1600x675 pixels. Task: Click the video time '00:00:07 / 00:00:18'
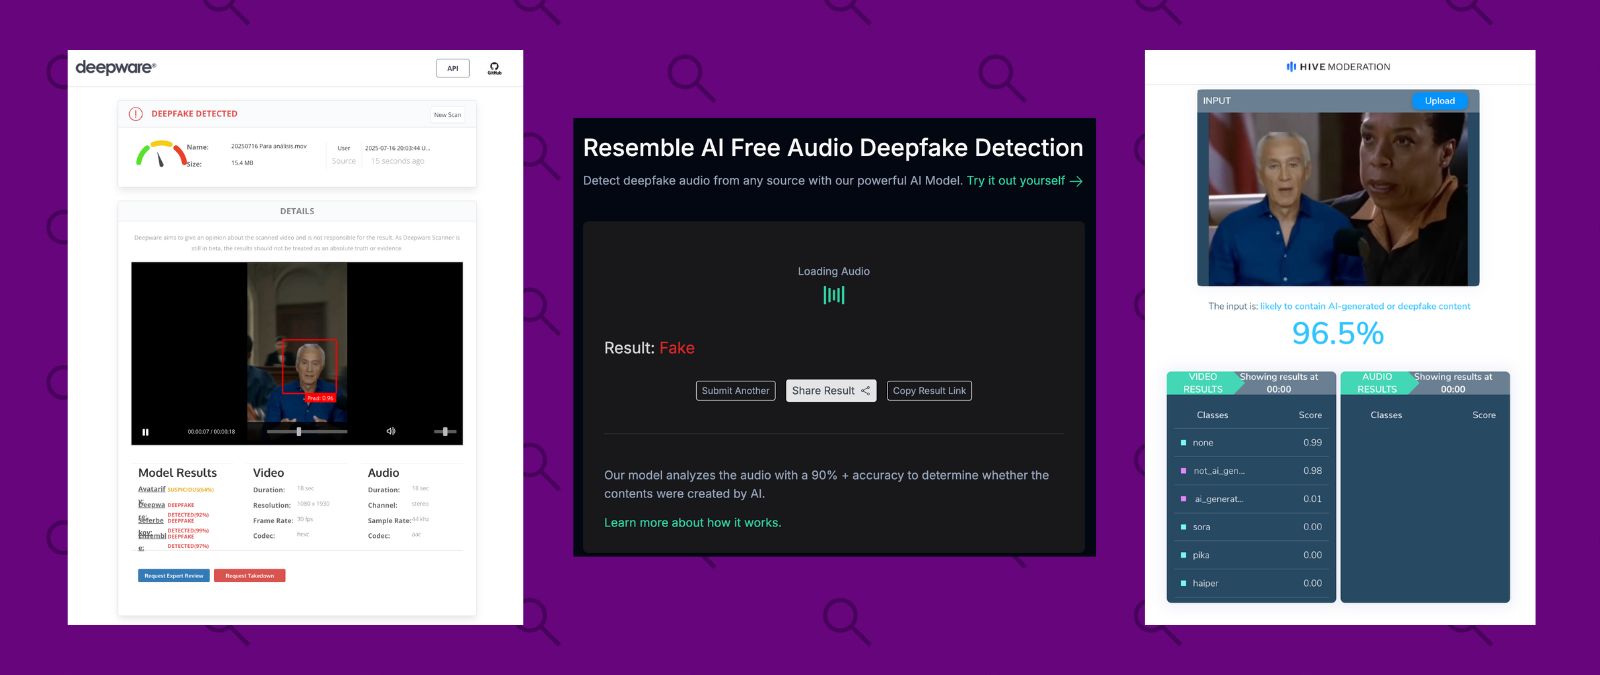(211, 432)
